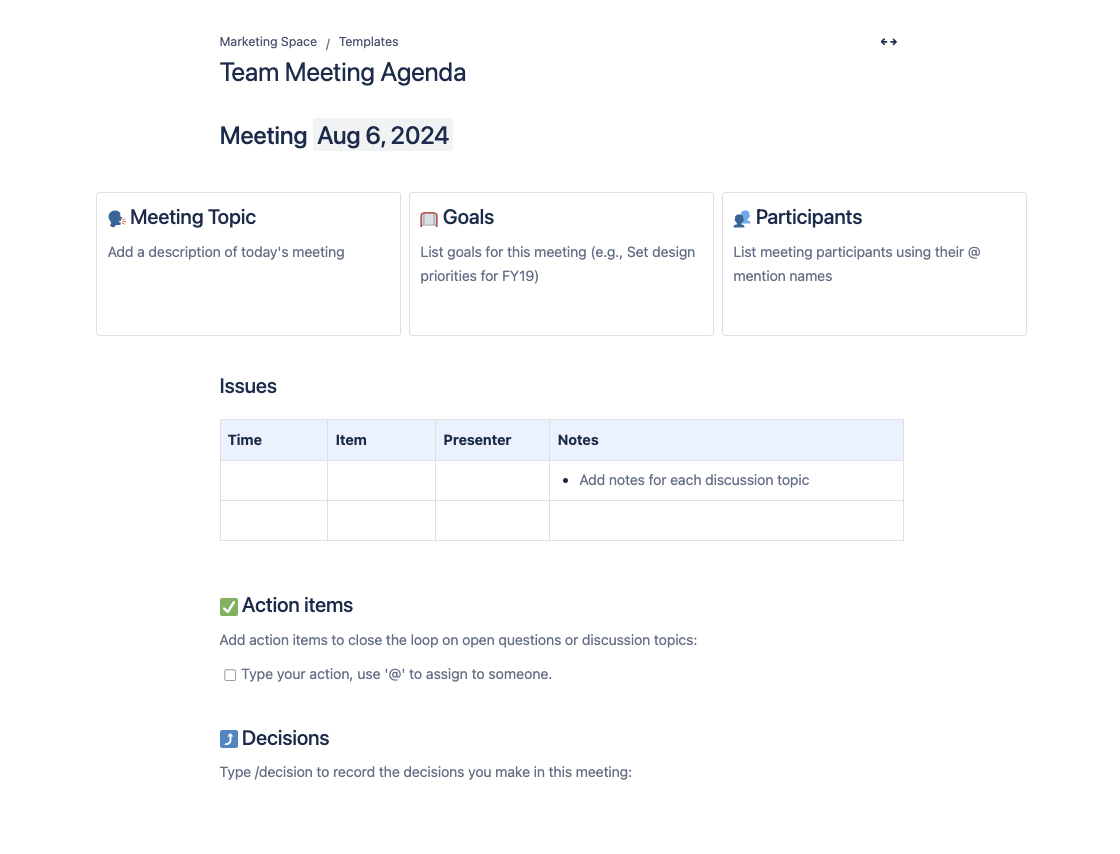Select the Aug 6, 2024 date chip
Screen dimensions: 1120x854
[x=382, y=135]
